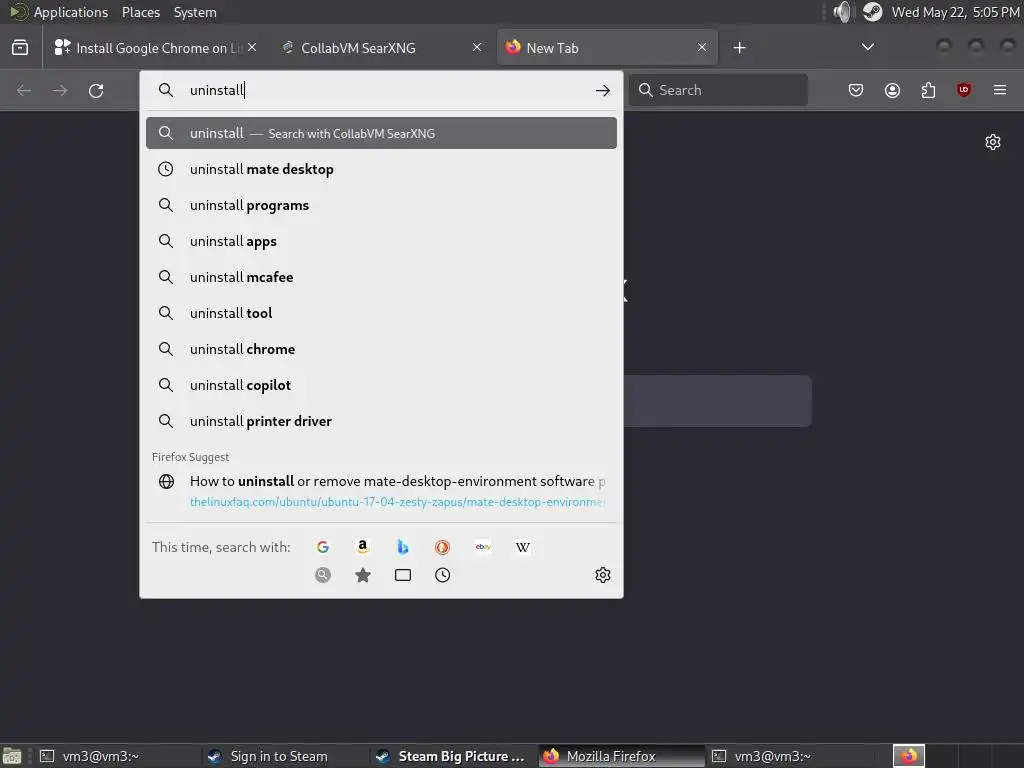Open search settings gear in dropdown

point(603,575)
